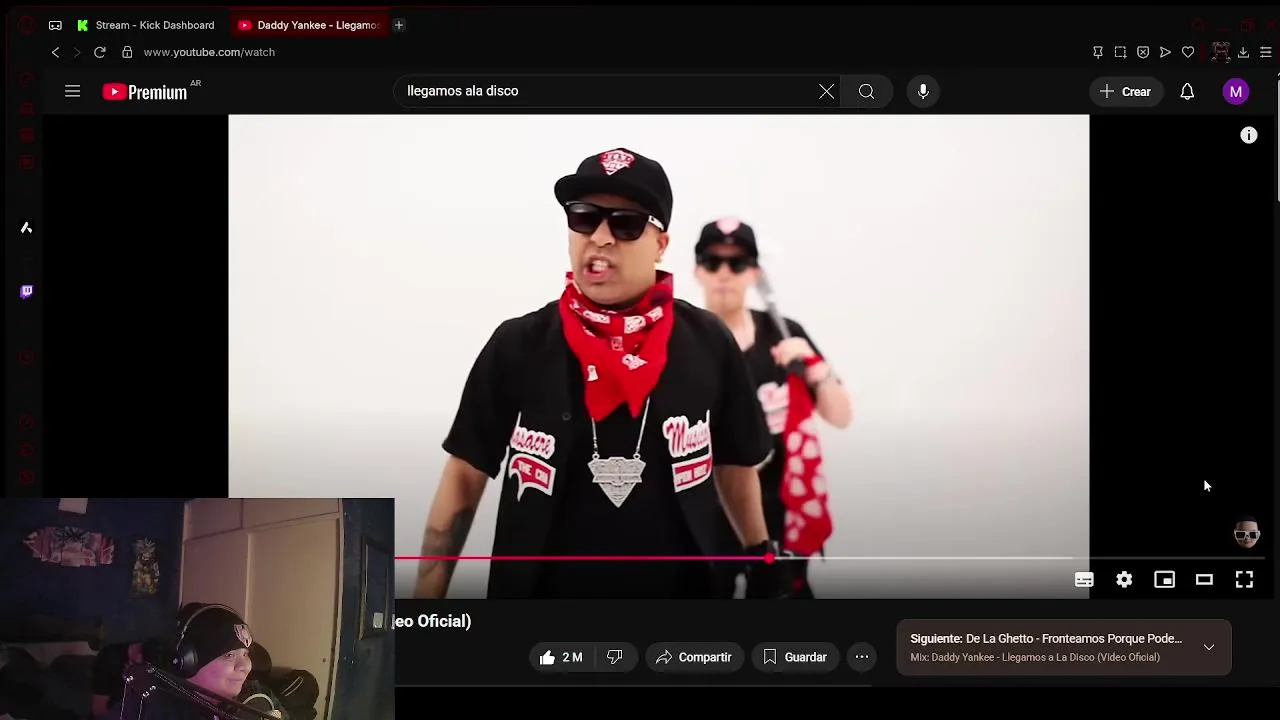Screen dimensions: 1280x720
Task: Open the Crear menu
Action: pos(1126,91)
